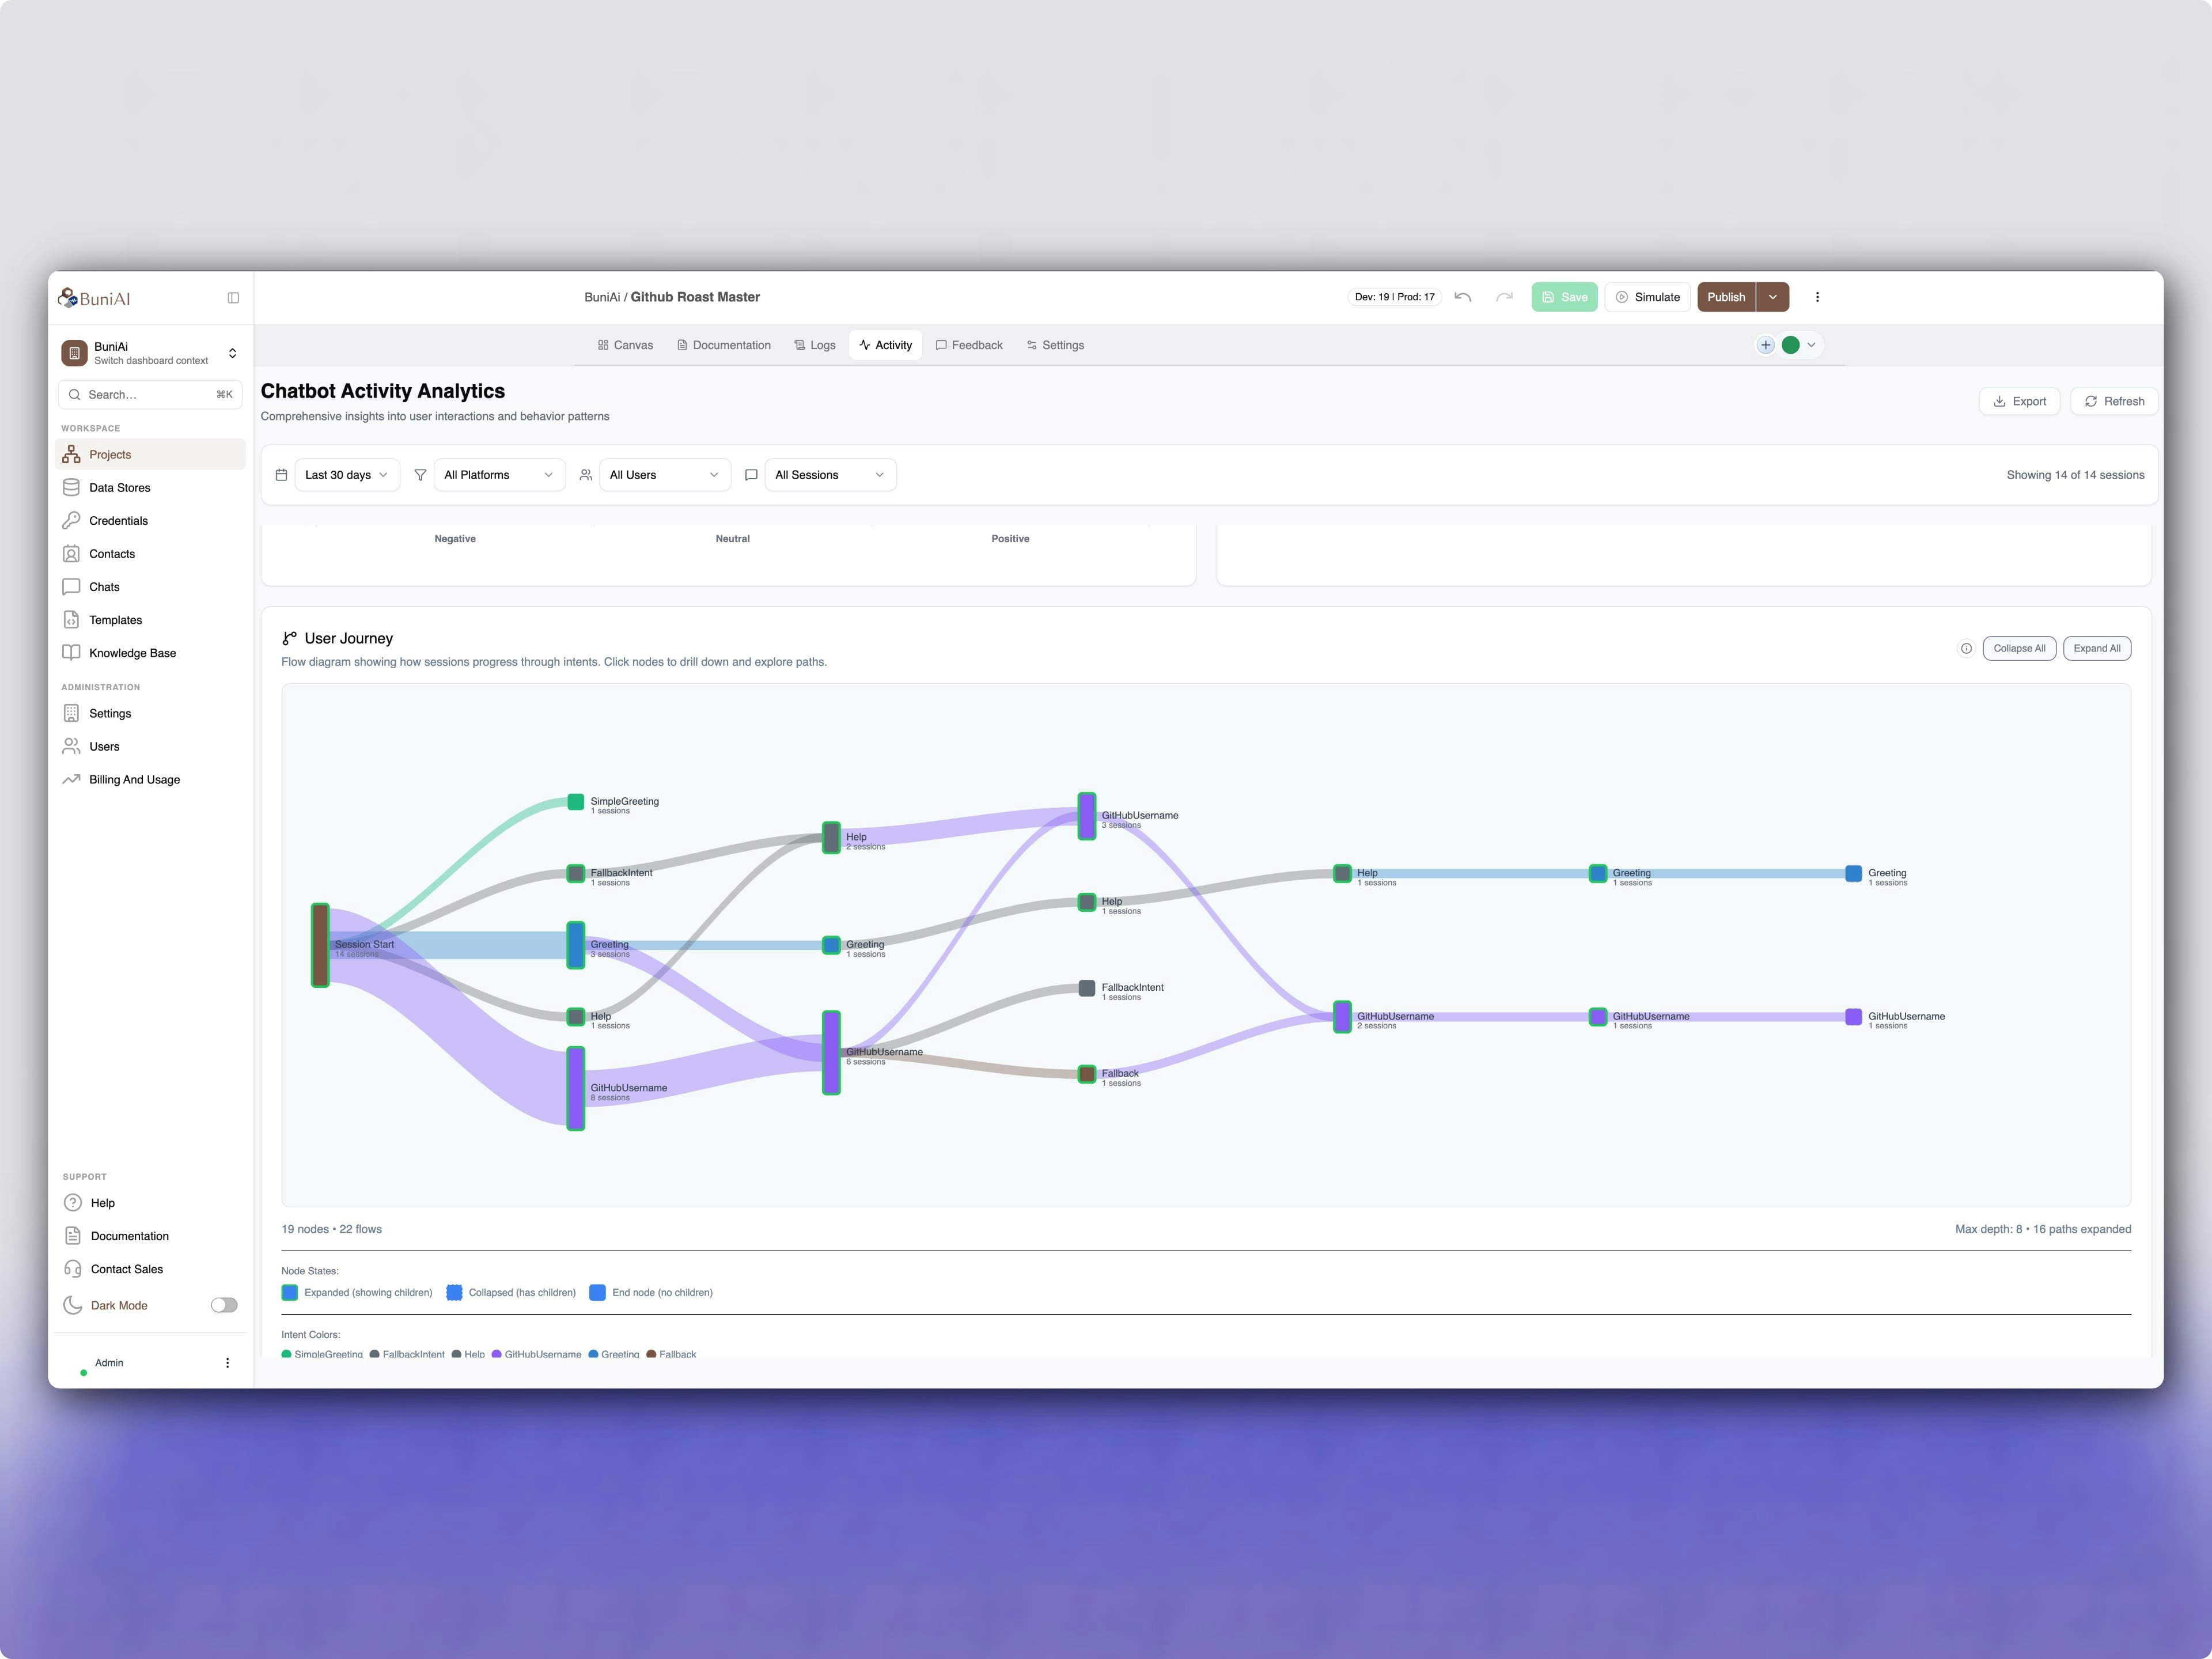2212x1659 pixels.
Task: Toggle the SimpleGreeting journey node
Action: [576, 802]
